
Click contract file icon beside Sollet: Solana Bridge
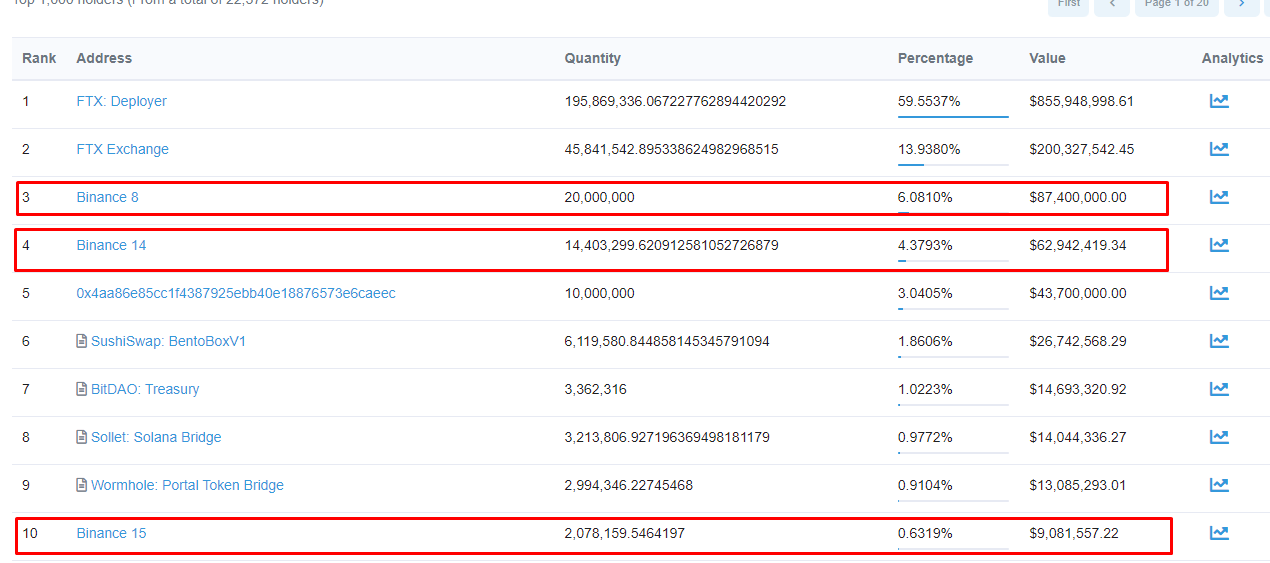click(x=82, y=437)
